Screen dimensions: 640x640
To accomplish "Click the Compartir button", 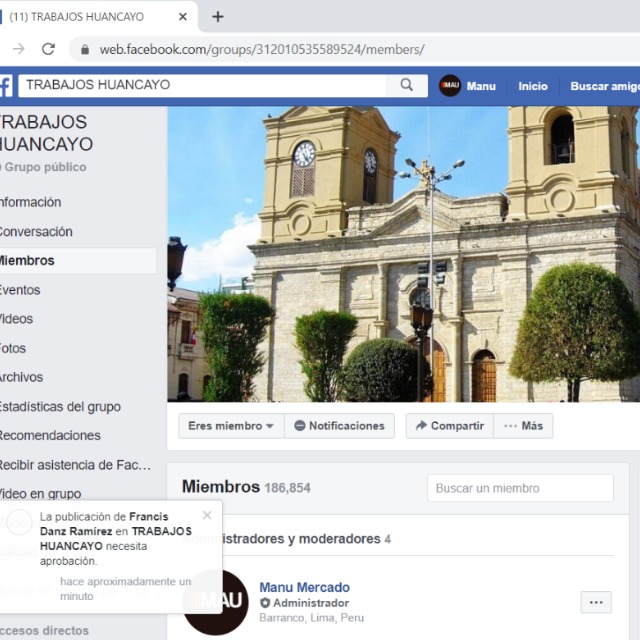I will tap(450, 426).
